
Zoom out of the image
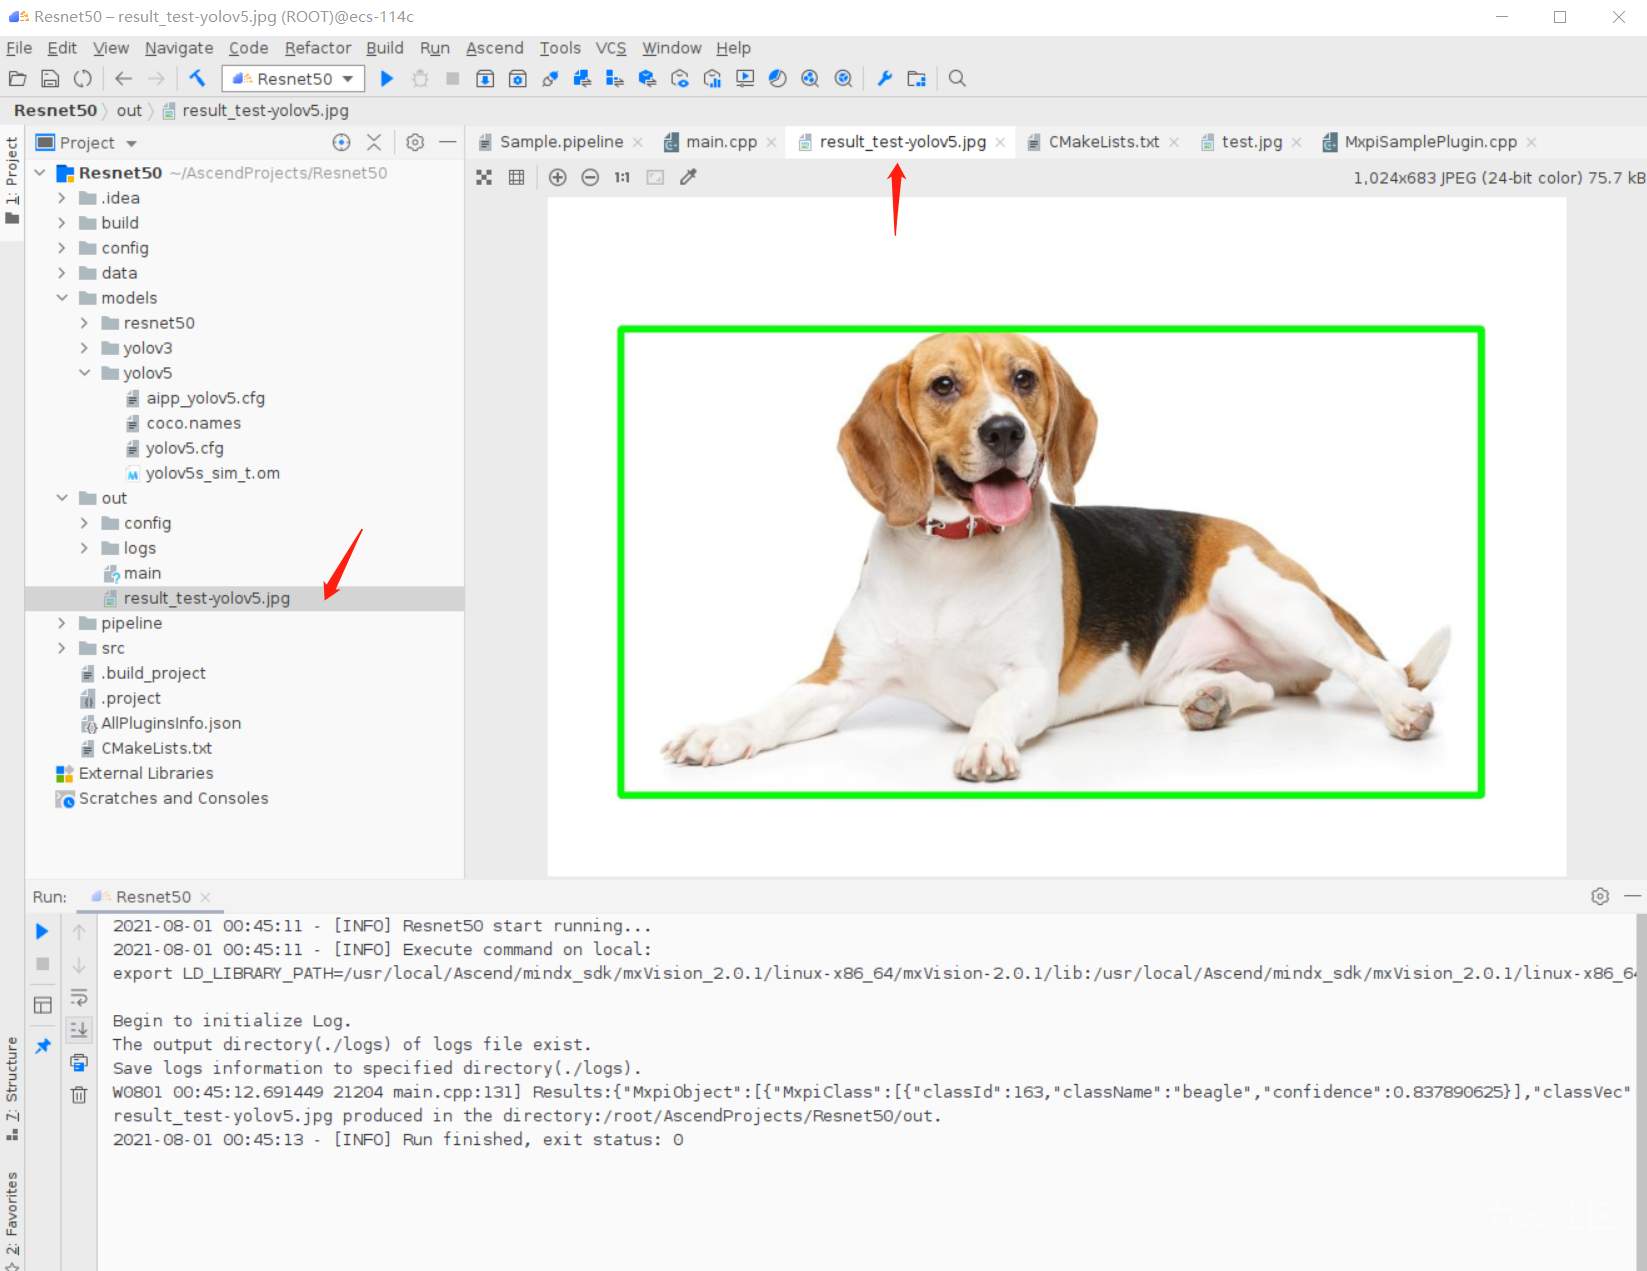(x=590, y=177)
